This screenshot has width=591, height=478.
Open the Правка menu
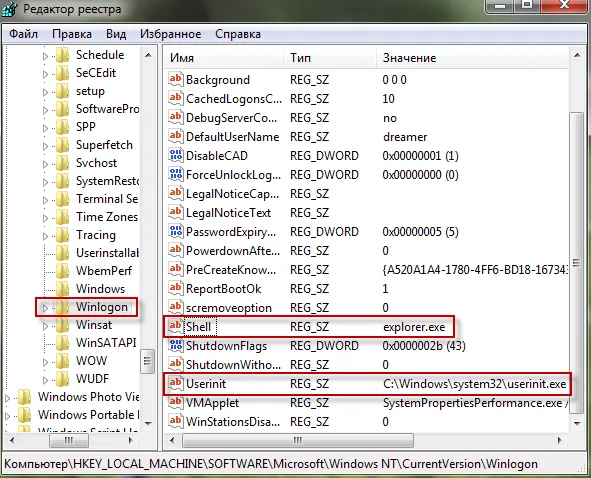coord(72,34)
